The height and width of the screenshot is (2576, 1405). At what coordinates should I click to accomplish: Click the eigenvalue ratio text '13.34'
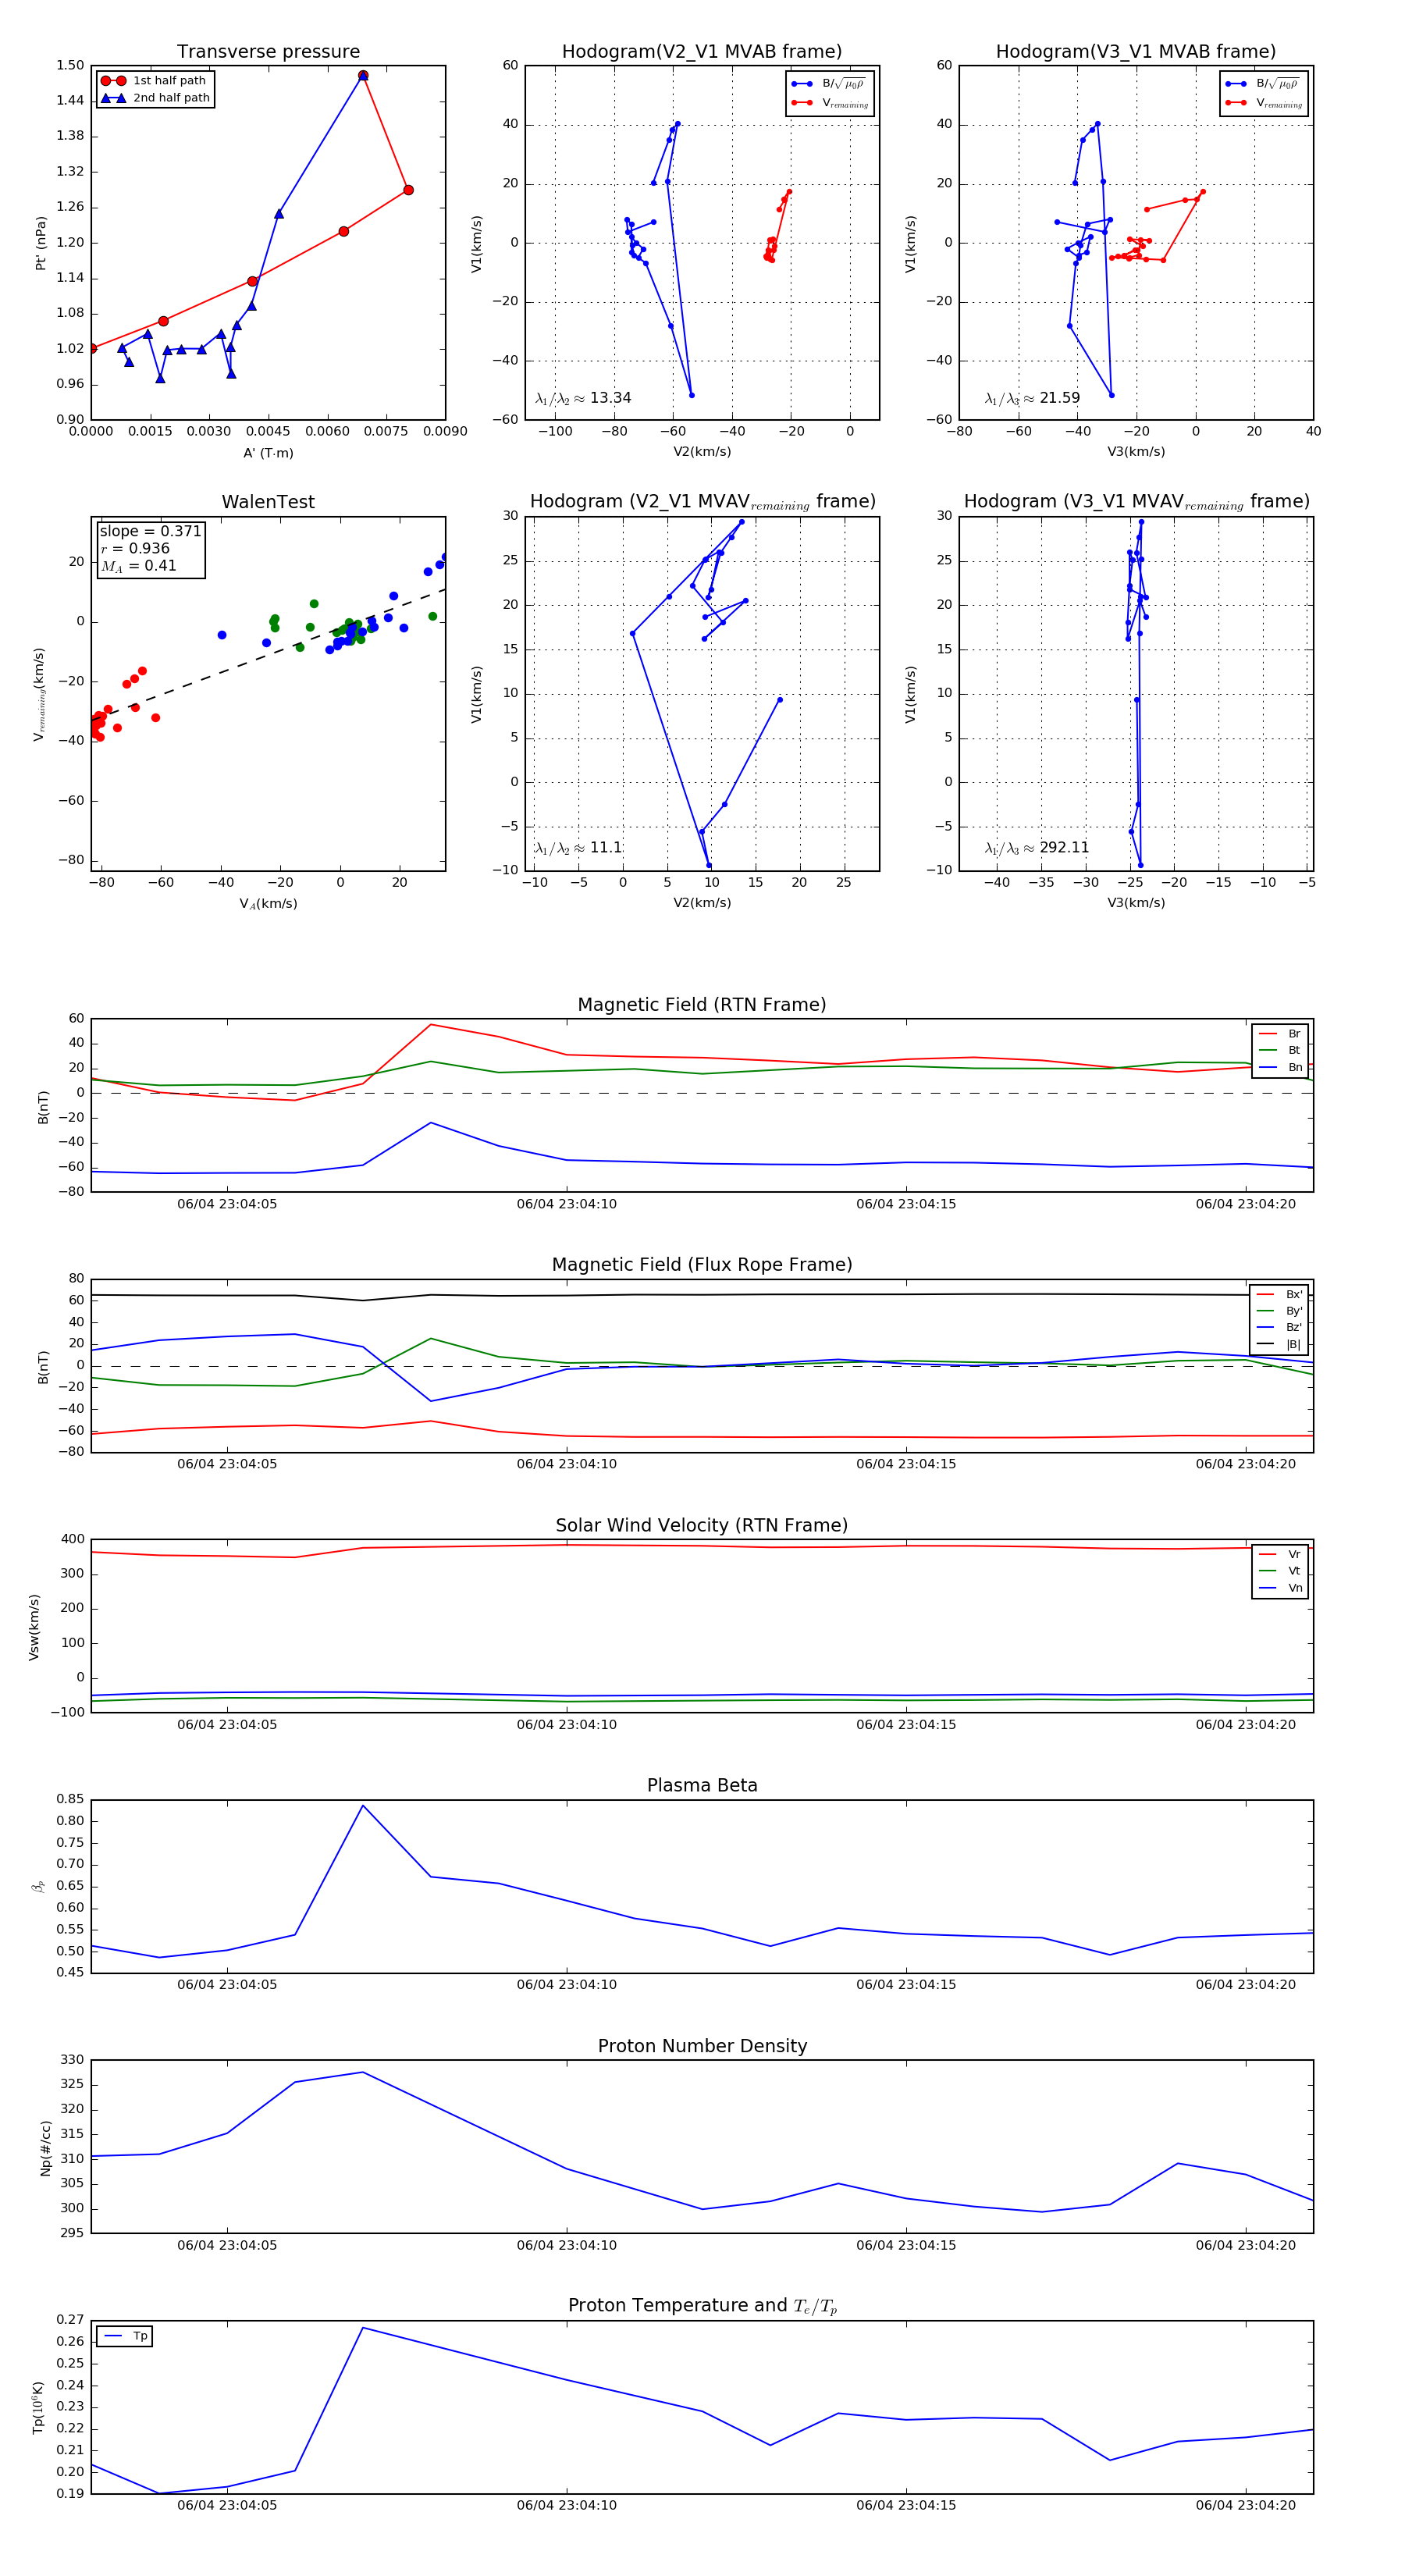point(610,398)
